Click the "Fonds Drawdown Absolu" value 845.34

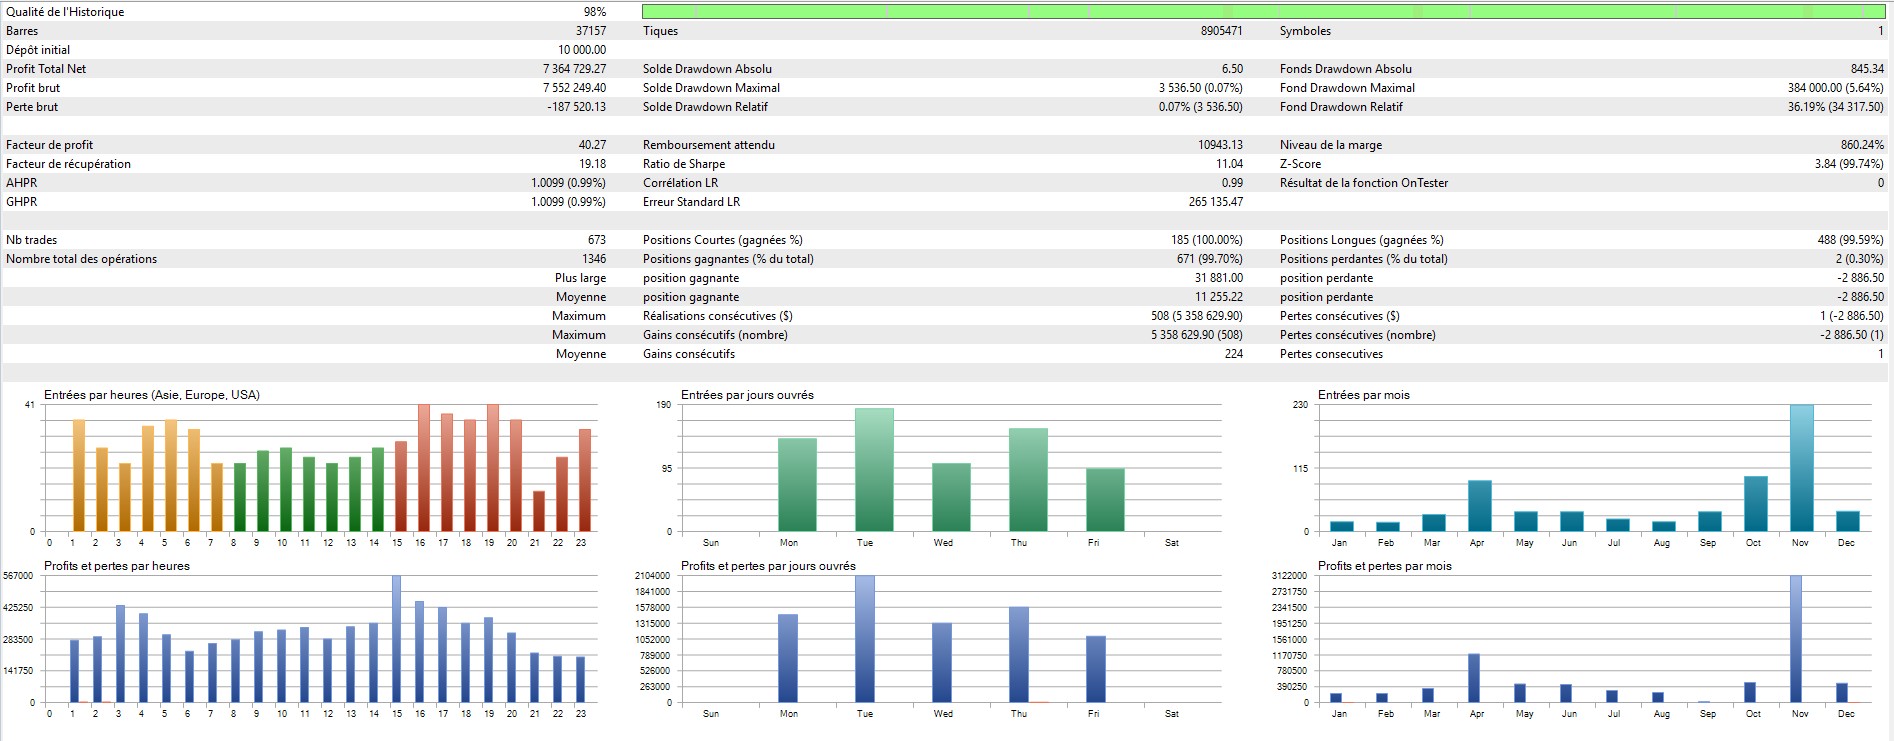tap(1867, 69)
